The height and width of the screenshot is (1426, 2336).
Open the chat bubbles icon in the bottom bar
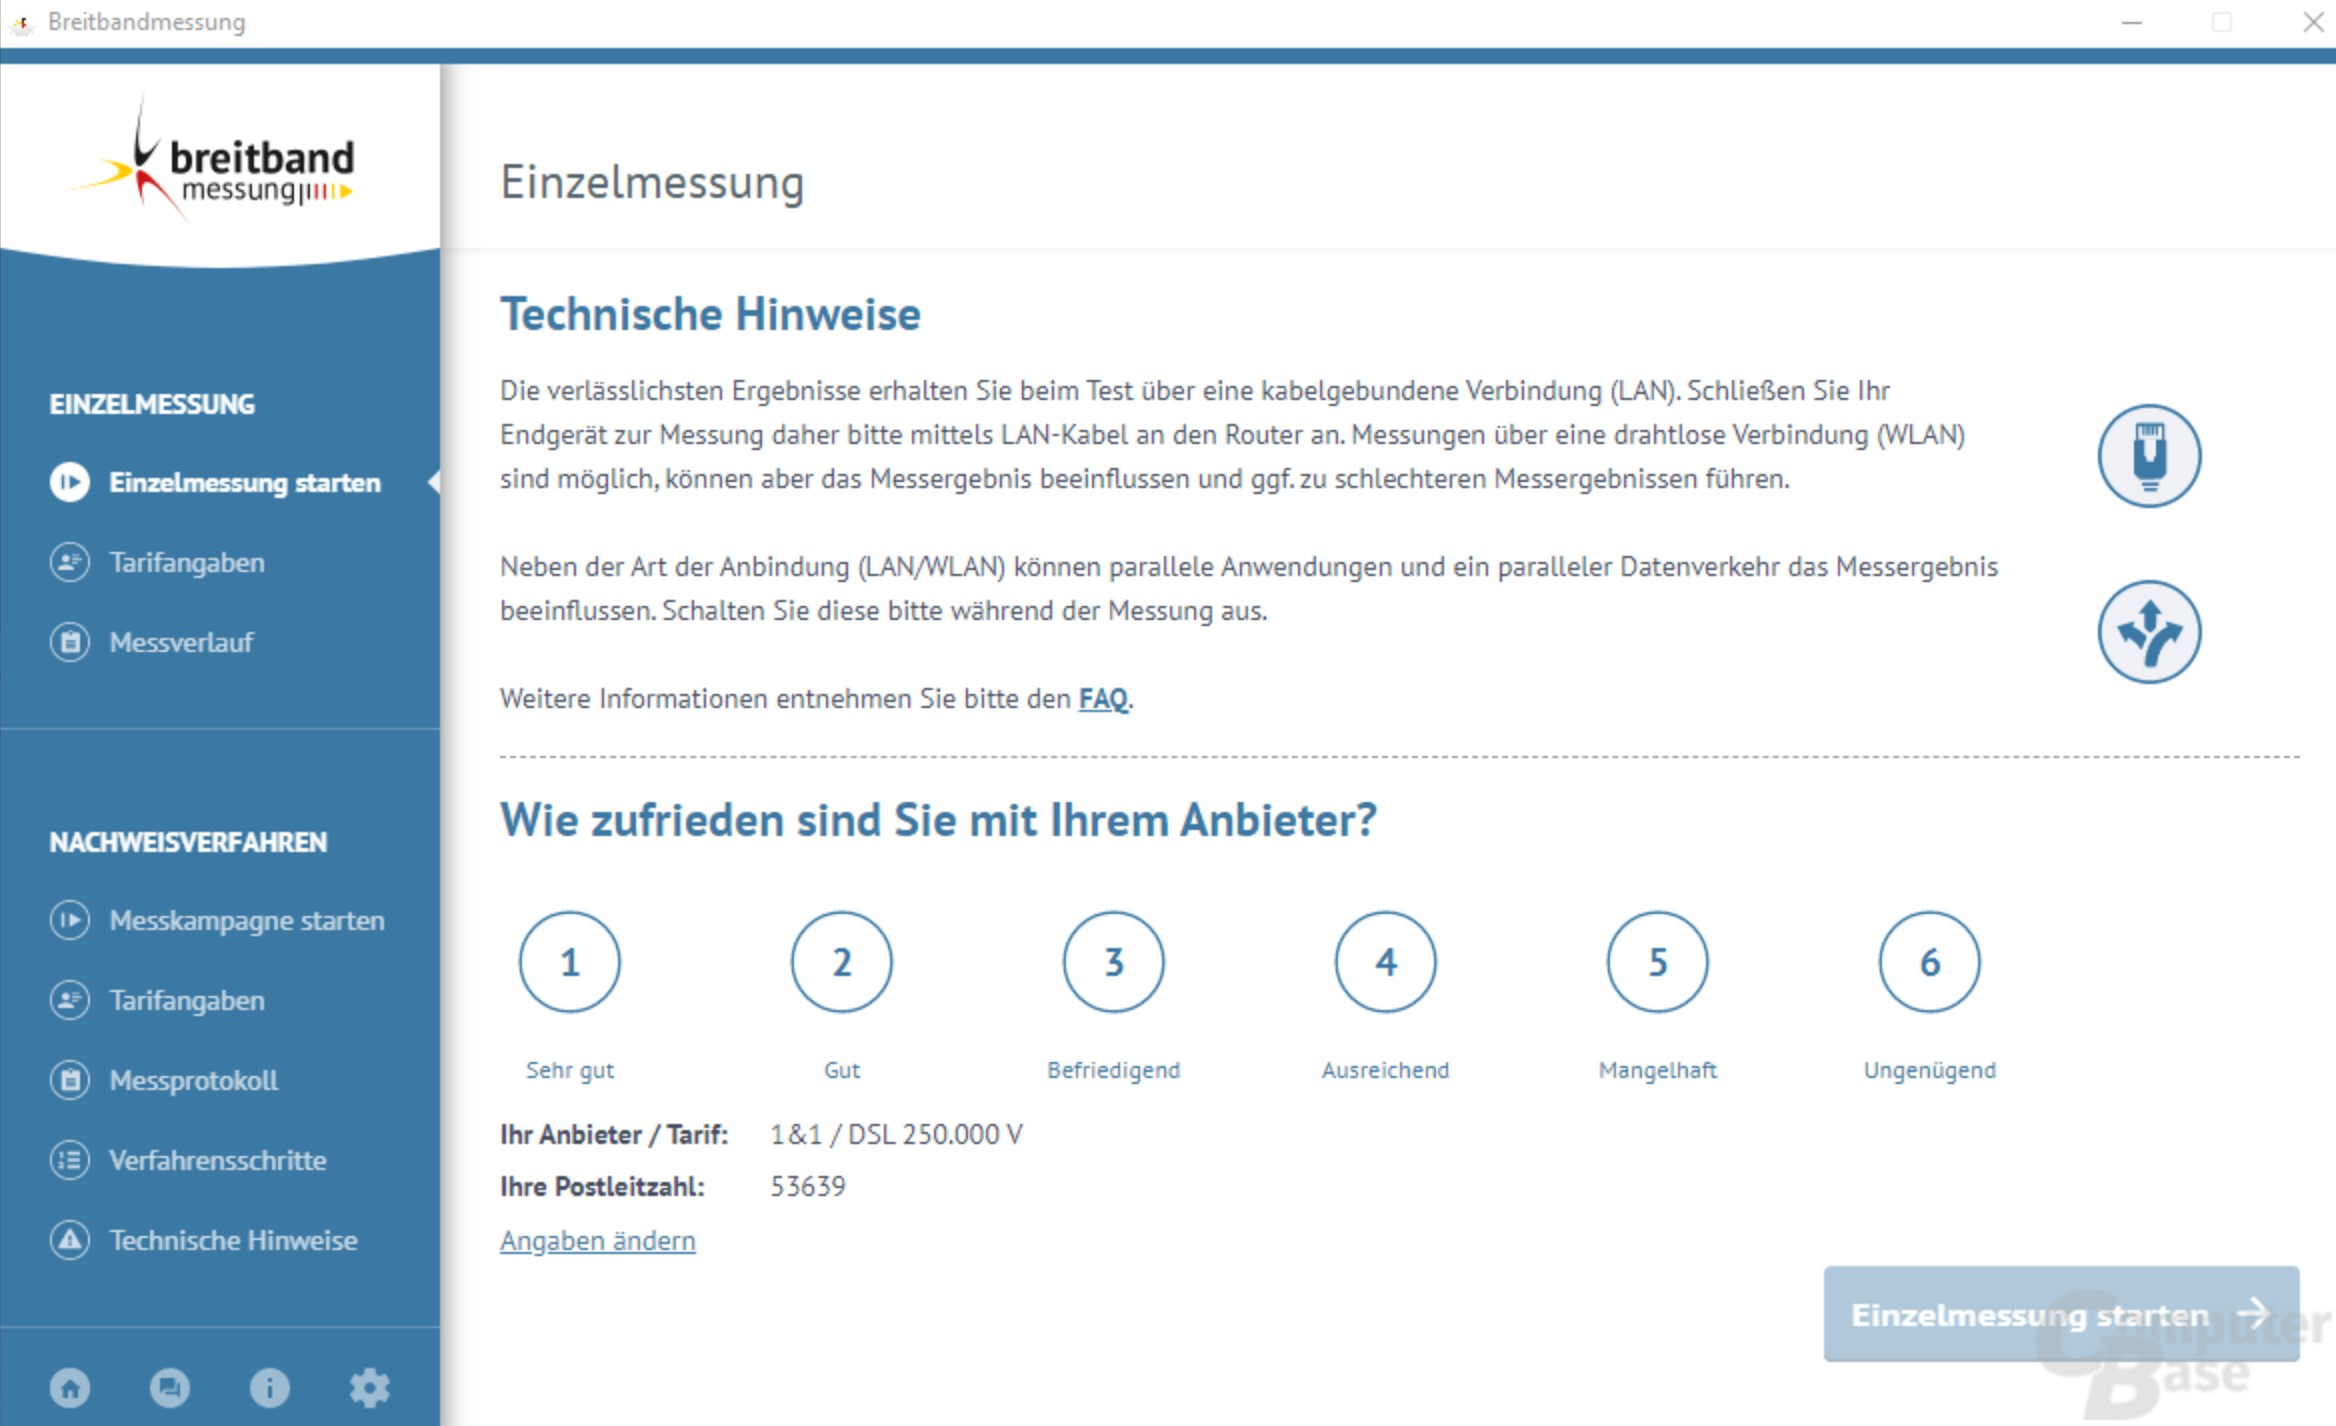pos(170,1387)
